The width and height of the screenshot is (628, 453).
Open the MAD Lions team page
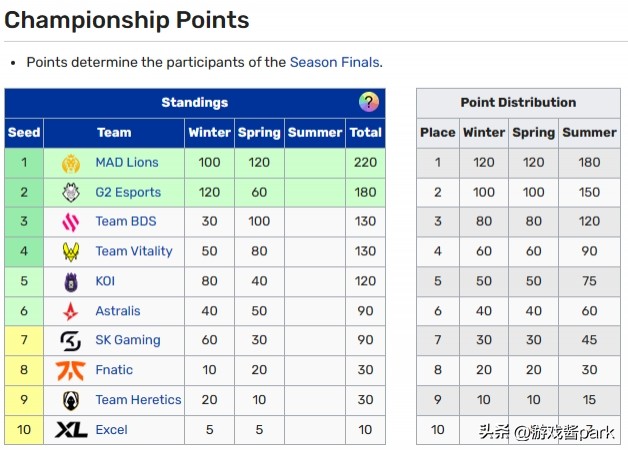[127, 162]
